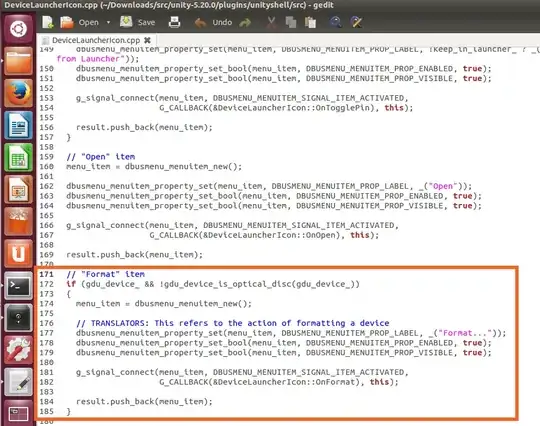Launch Firefox from the Unity launcher

18,93
